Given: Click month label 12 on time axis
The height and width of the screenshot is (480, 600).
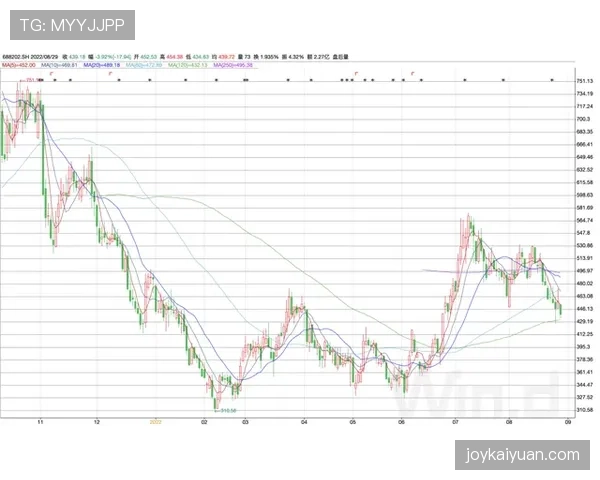Looking at the screenshot, I should point(97,422).
